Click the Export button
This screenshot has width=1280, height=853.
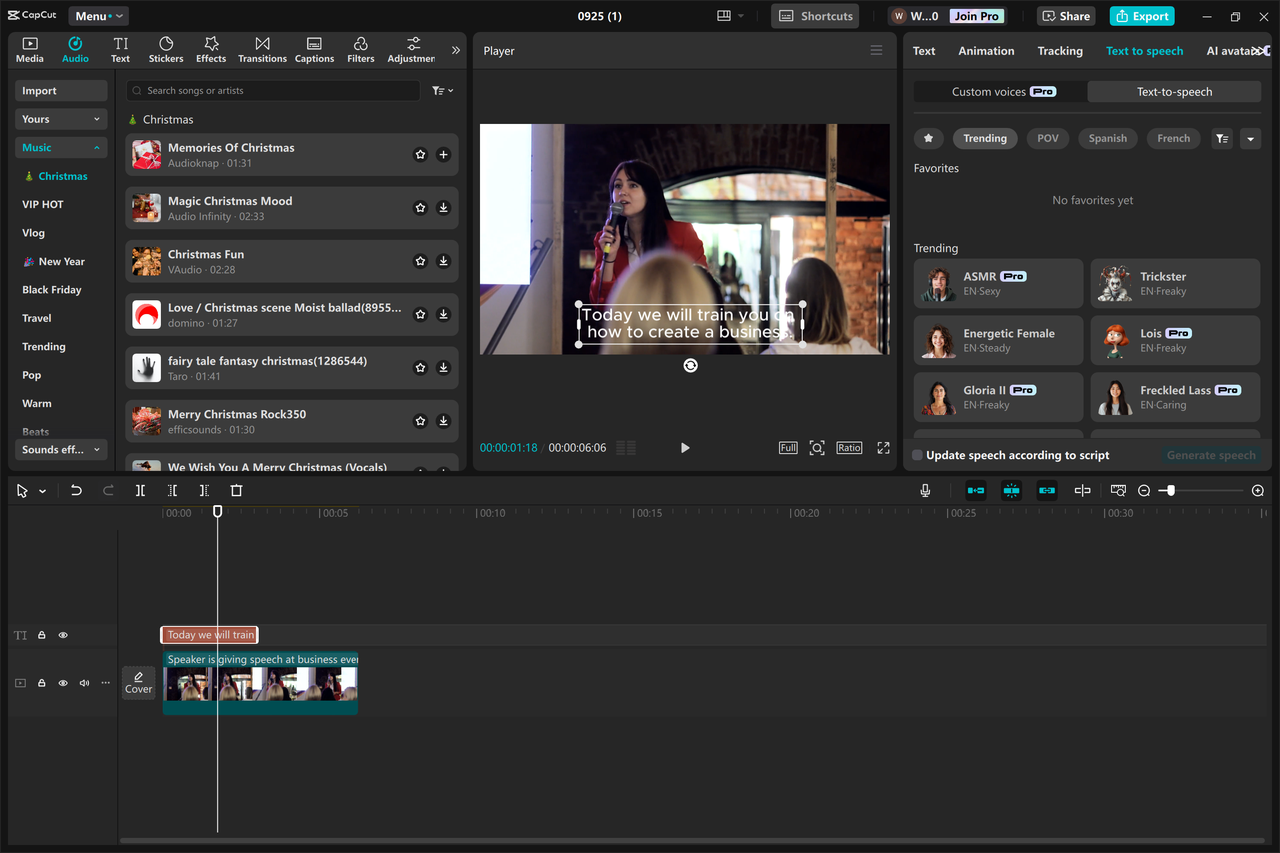[x=1141, y=16]
